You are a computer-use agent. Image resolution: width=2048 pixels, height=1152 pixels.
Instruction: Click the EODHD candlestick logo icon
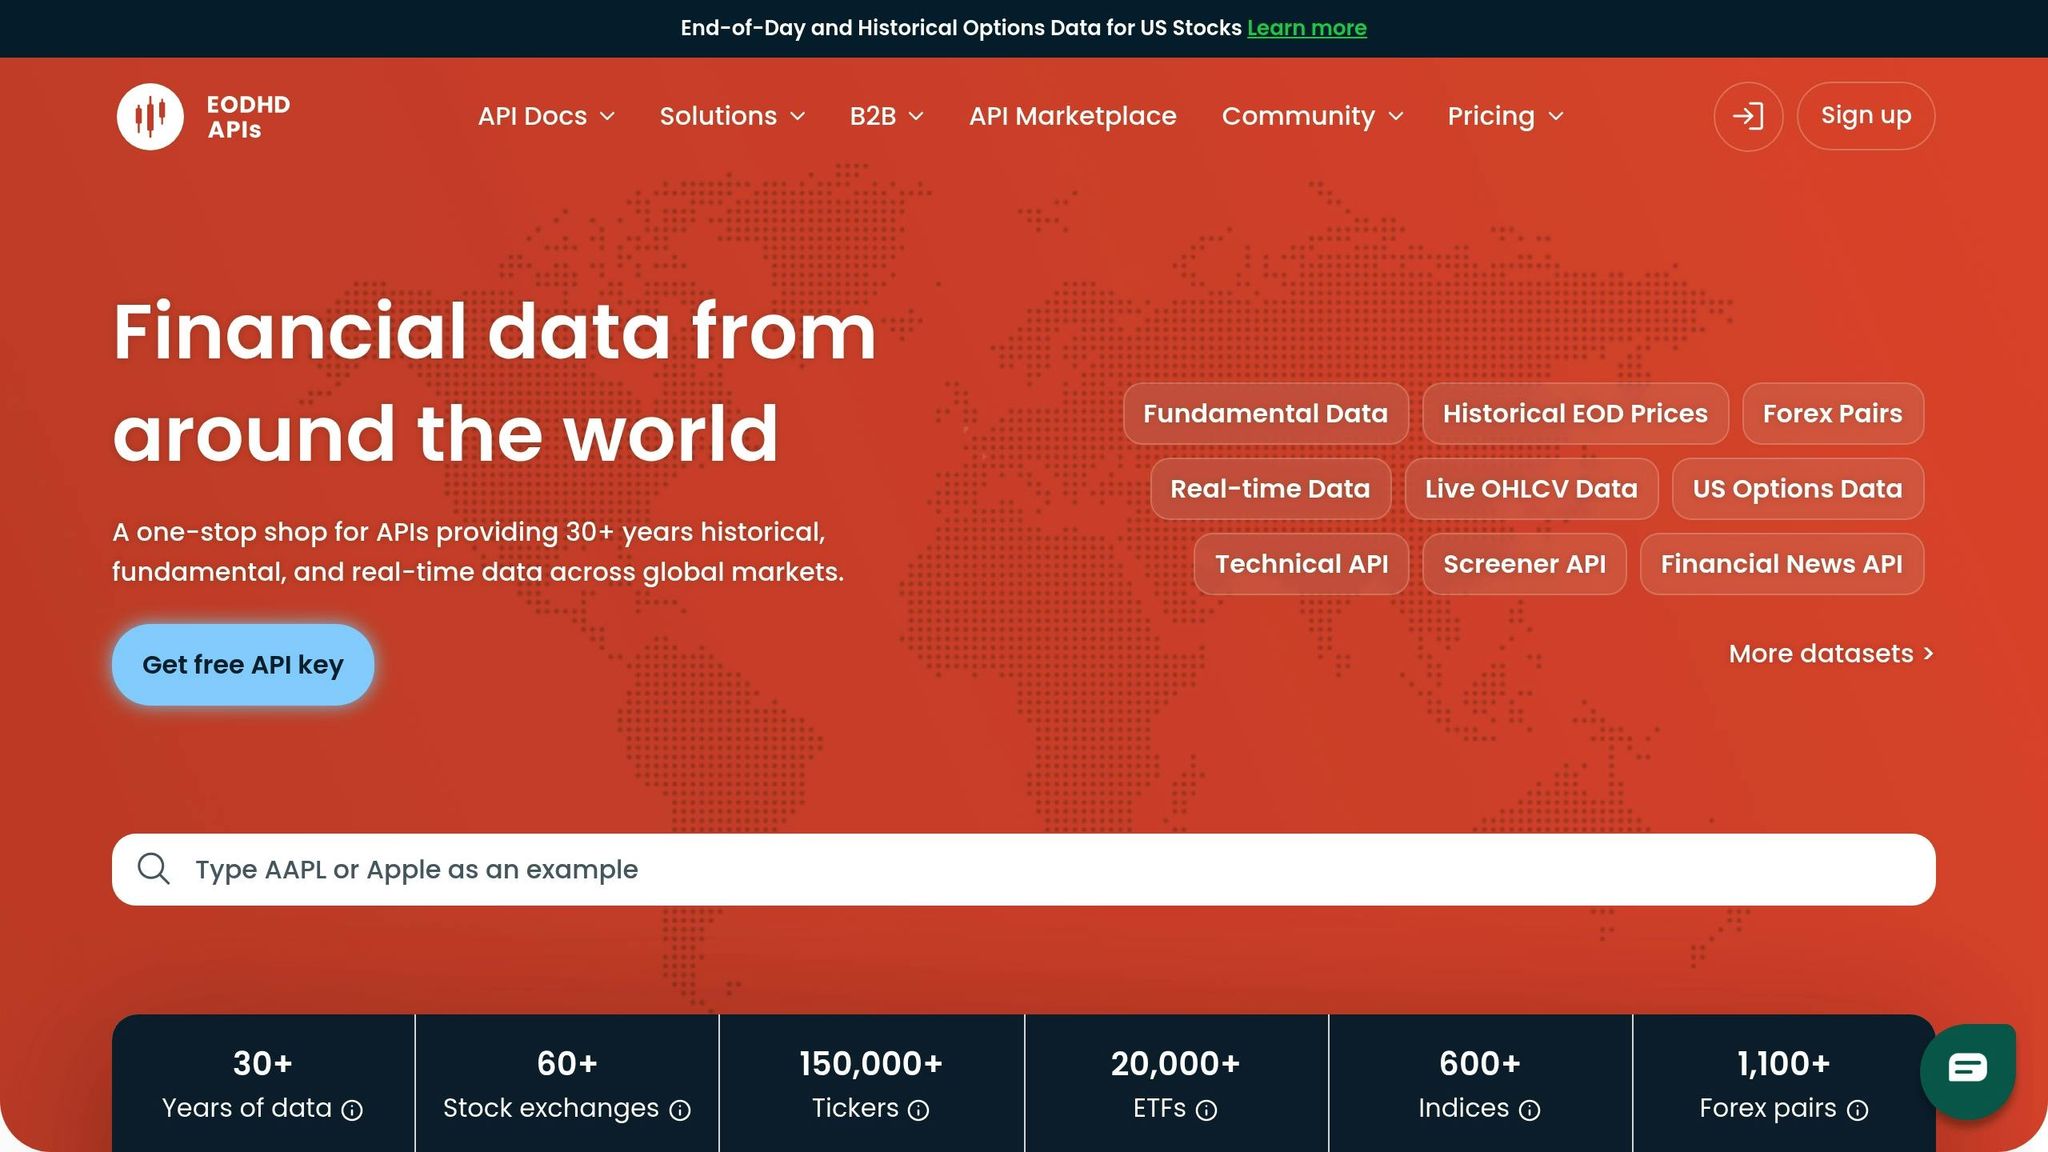click(150, 117)
